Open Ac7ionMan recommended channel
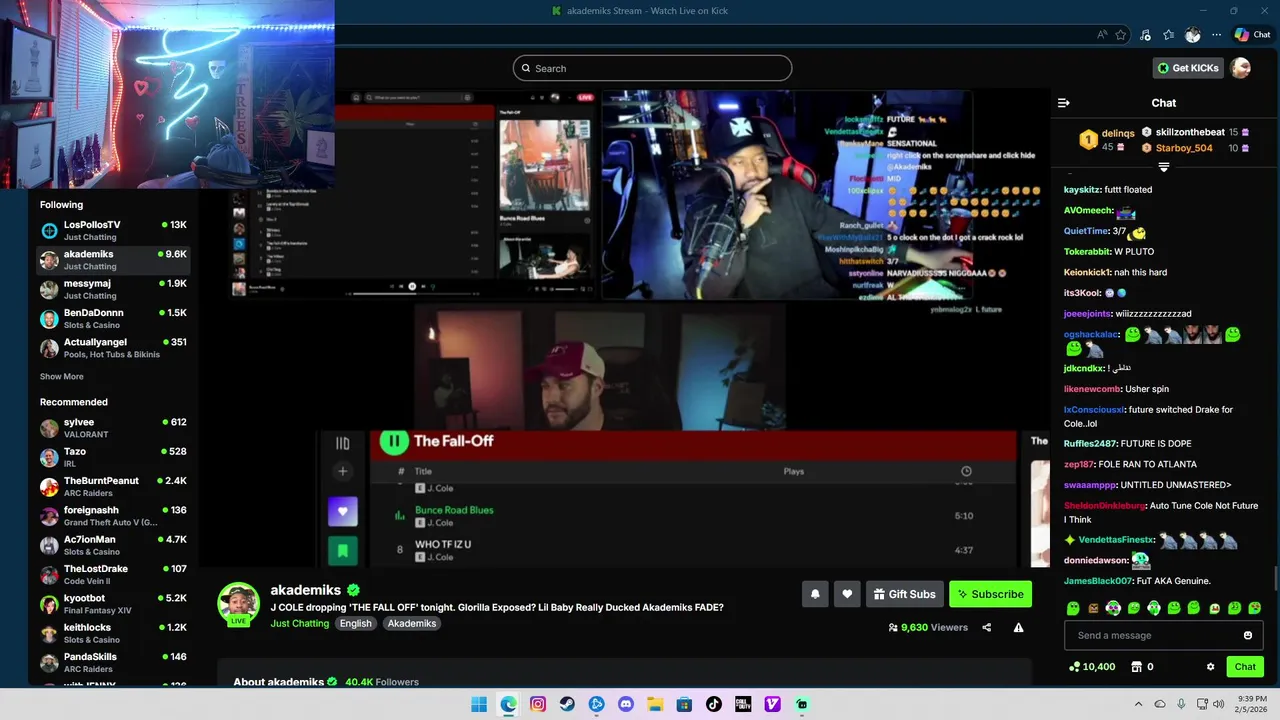Screen dimensions: 1280x720 pos(113,545)
